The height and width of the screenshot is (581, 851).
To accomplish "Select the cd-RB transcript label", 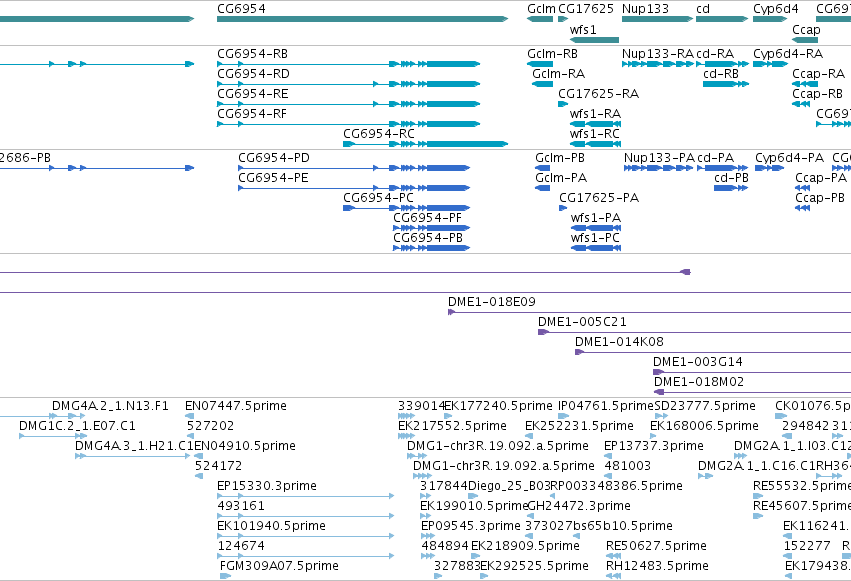I will click(721, 74).
